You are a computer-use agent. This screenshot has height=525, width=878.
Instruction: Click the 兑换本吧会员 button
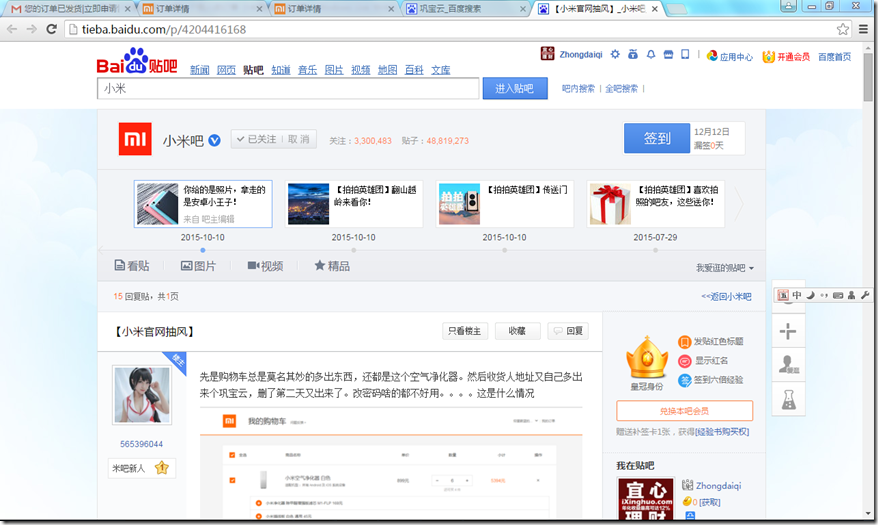pos(684,411)
